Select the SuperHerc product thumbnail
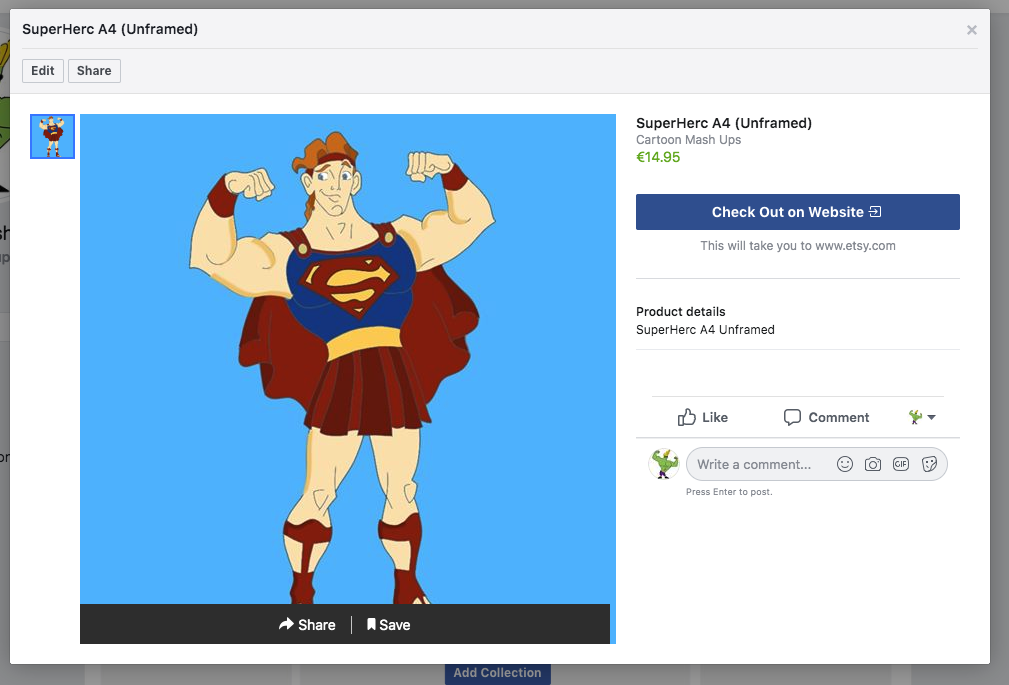Screen dimensions: 1009x685 point(52,136)
